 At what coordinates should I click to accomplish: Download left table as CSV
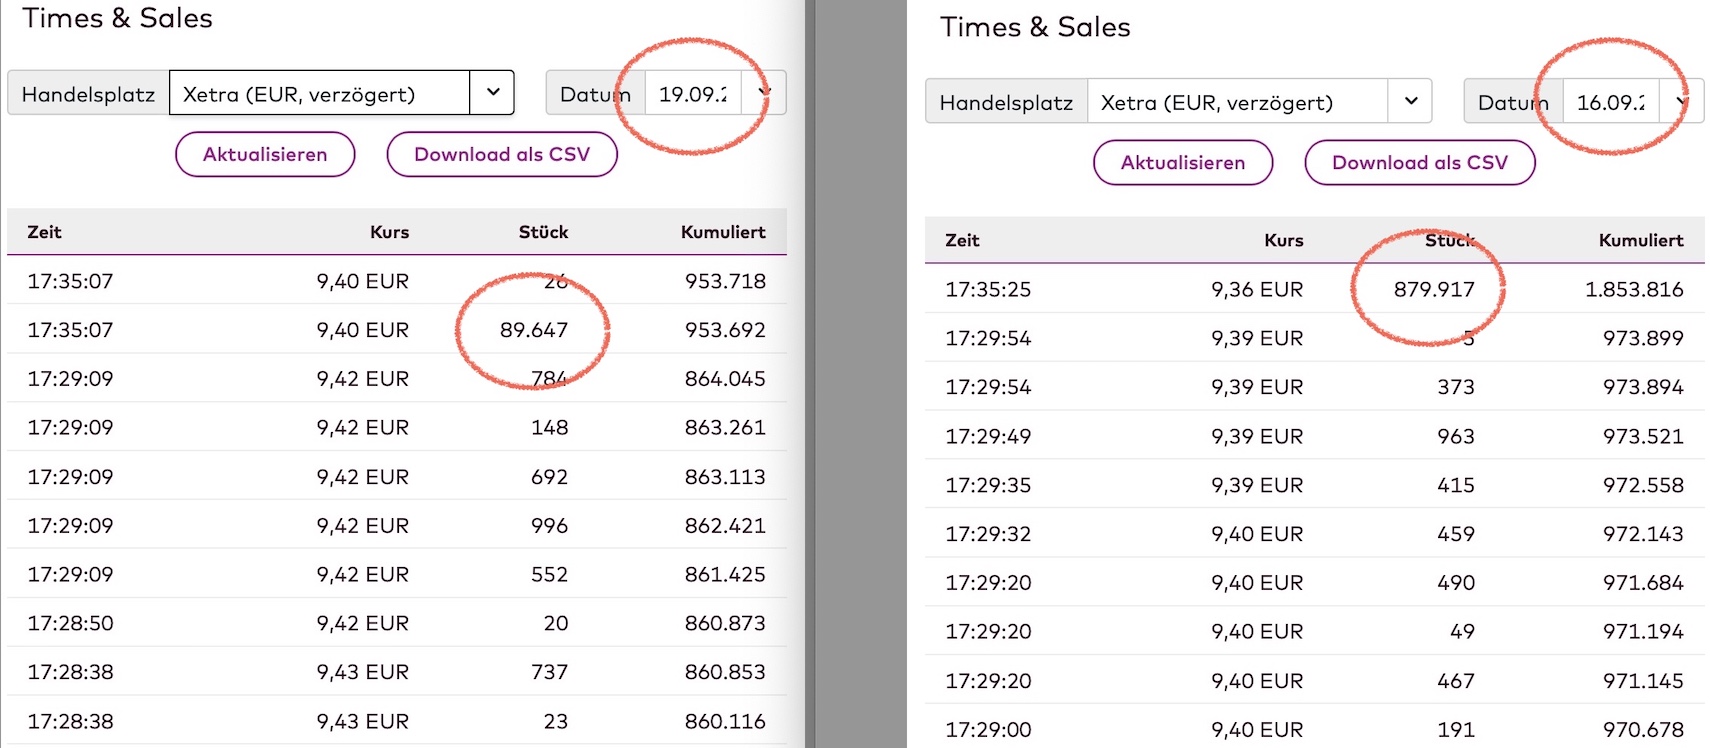point(502,154)
